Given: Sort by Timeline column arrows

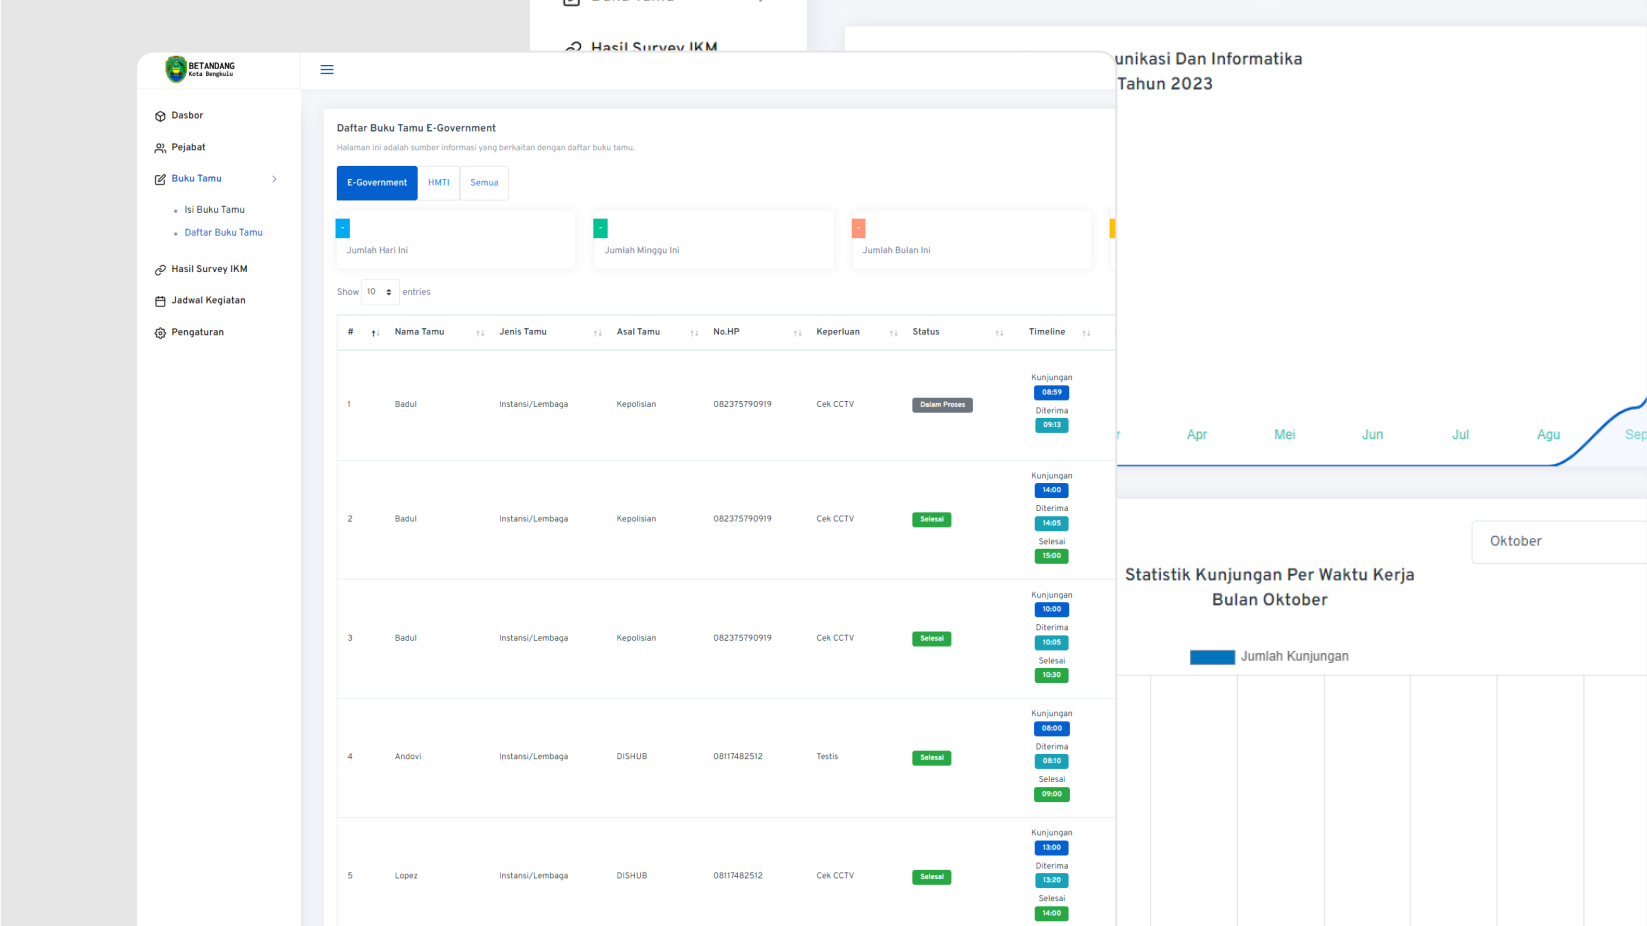Looking at the screenshot, I should pos(1086,333).
